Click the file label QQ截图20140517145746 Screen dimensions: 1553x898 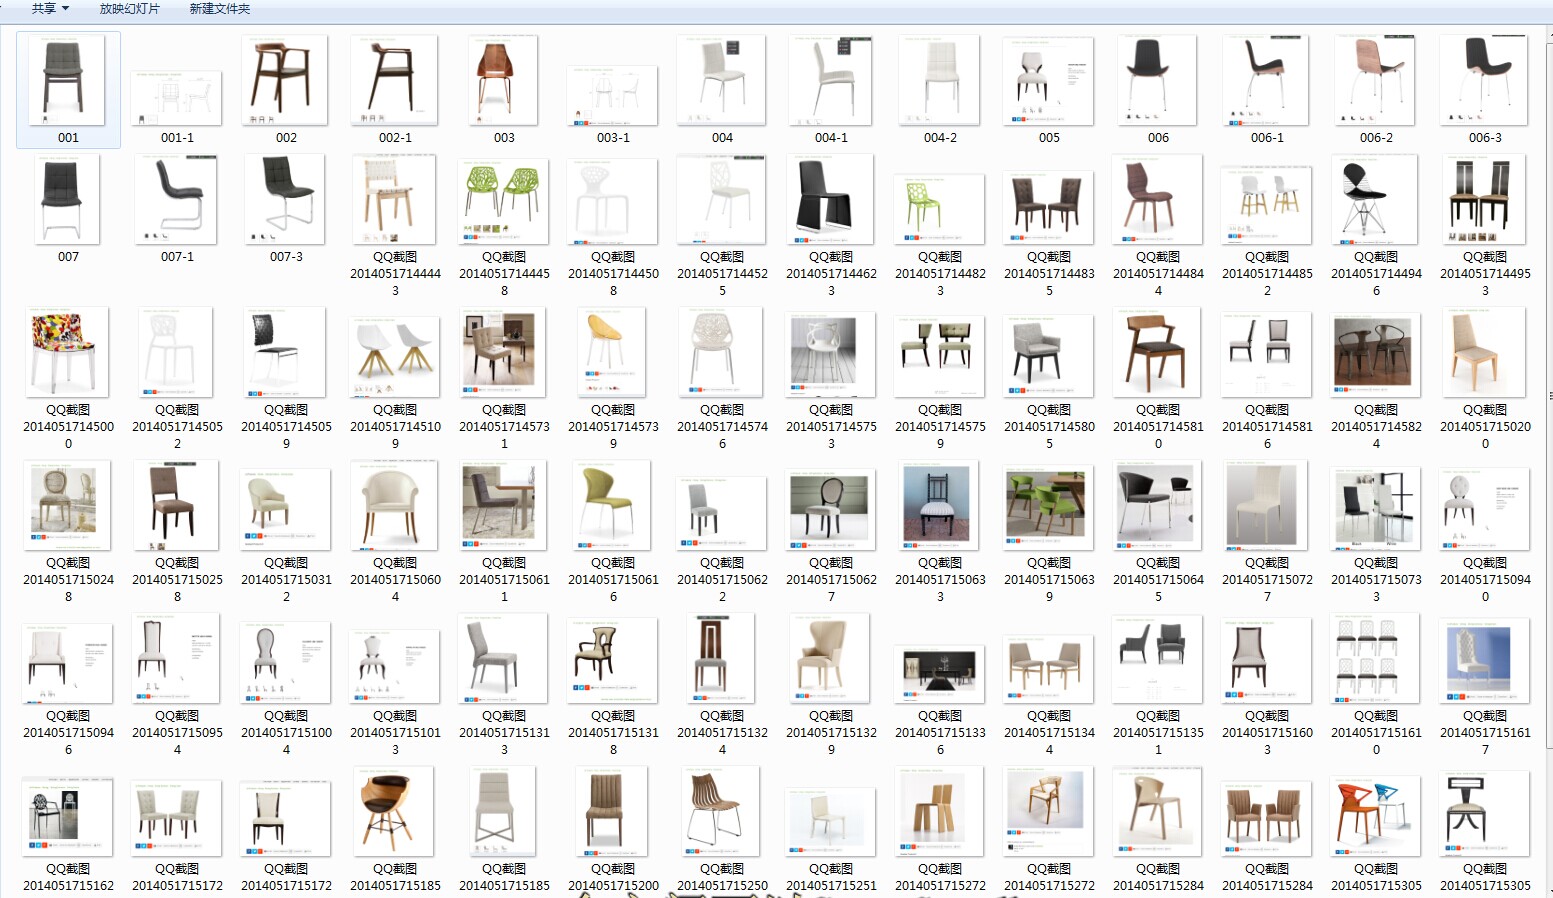click(x=722, y=426)
